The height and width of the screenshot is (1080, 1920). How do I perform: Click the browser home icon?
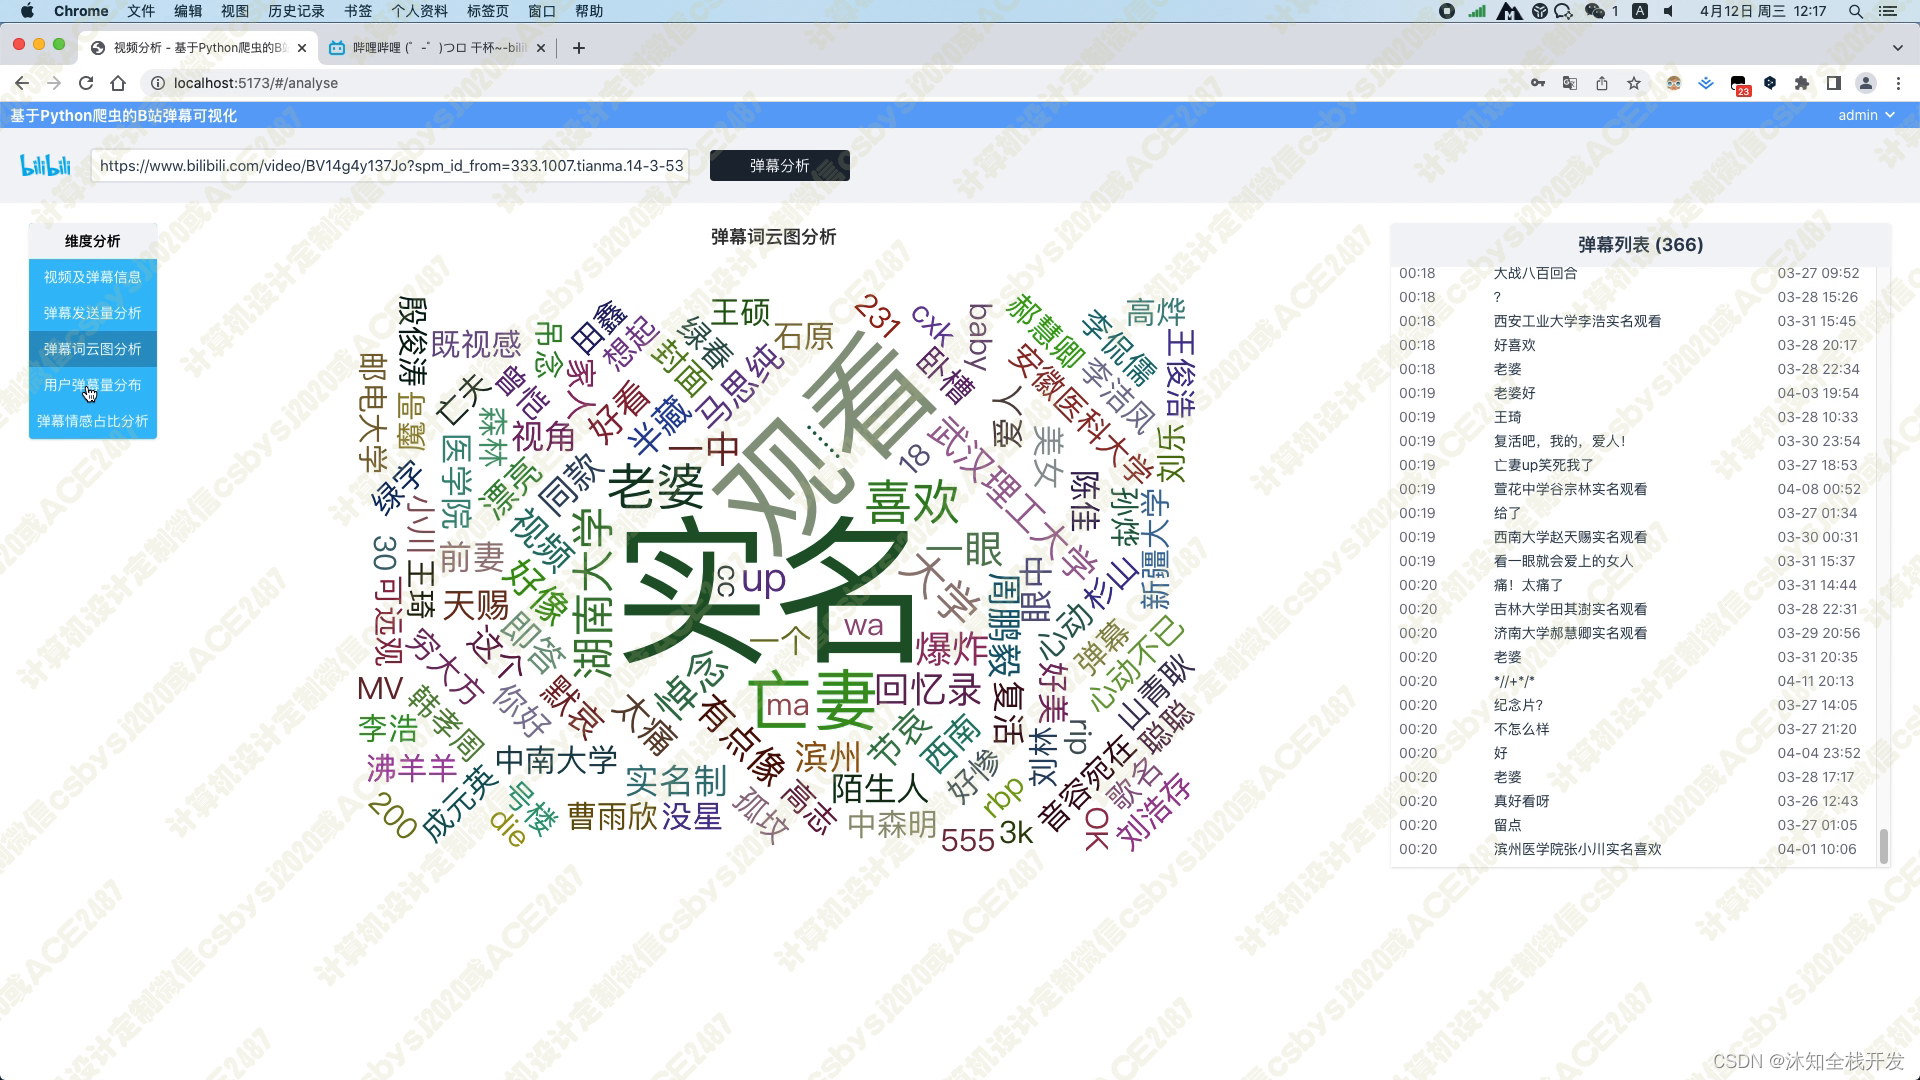tap(118, 83)
